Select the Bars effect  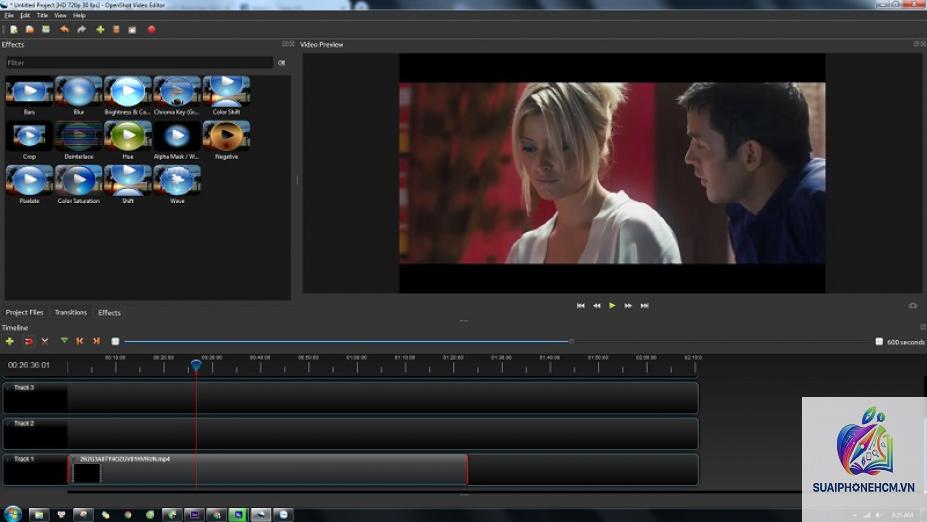point(29,96)
